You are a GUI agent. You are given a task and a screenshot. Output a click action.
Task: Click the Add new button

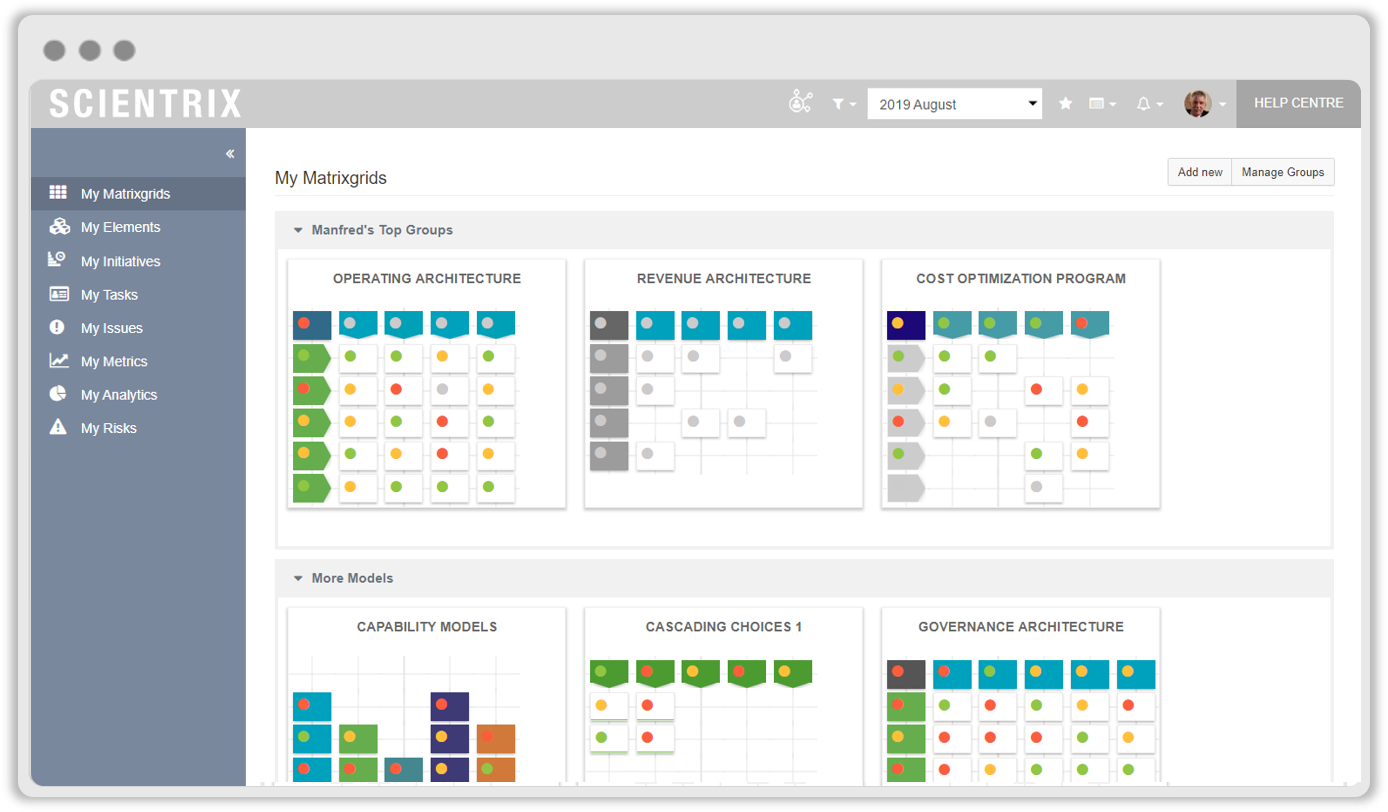(x=1200, y=172)
